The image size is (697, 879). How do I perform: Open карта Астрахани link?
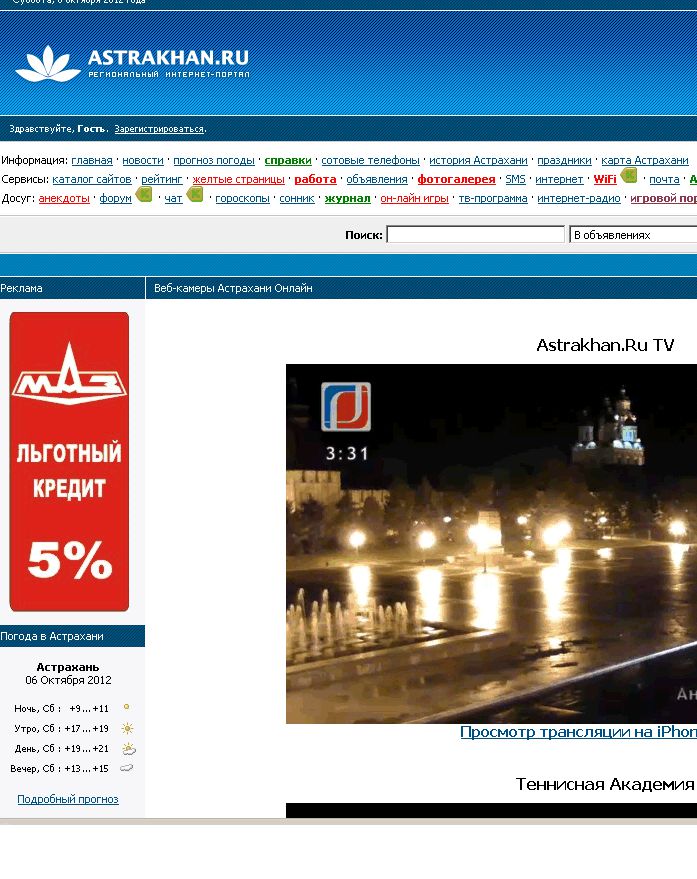coord(645,160)
